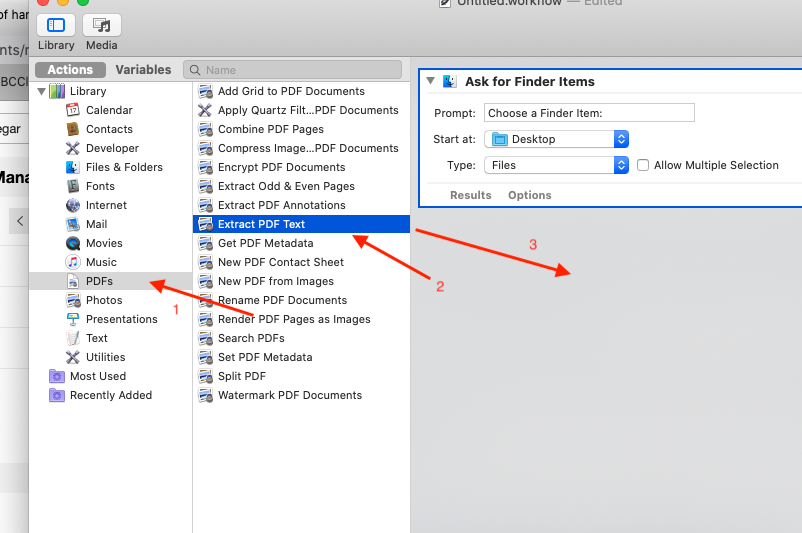Open the Start at Desktop dropdown

pyautogui.click(x=556, y=139)
